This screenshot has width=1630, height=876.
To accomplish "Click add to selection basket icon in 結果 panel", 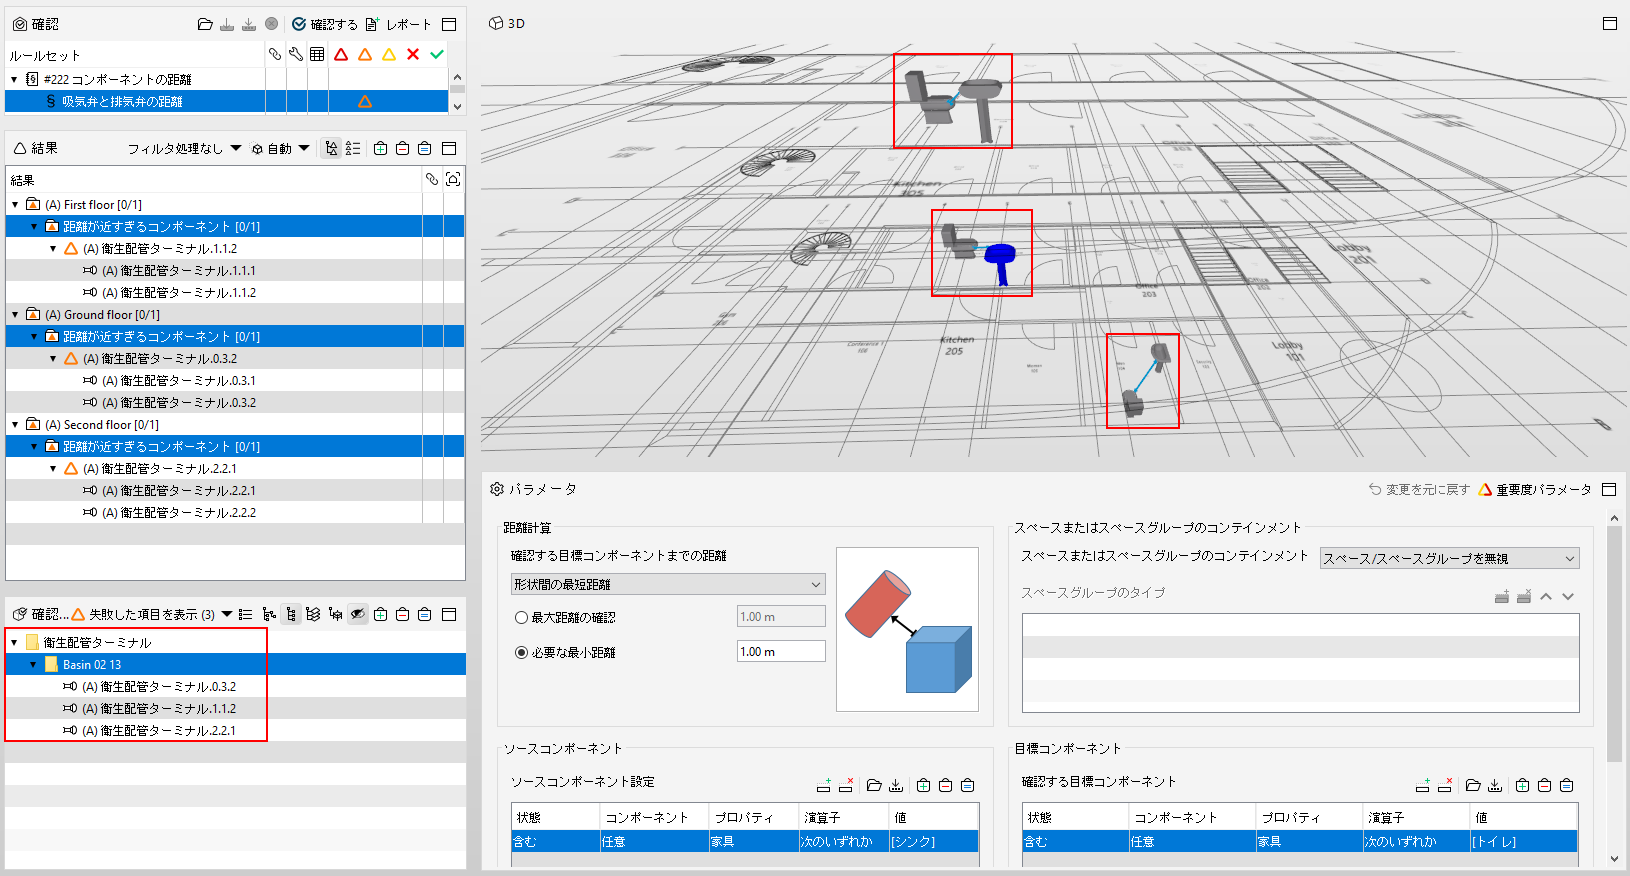I will 380,148.
